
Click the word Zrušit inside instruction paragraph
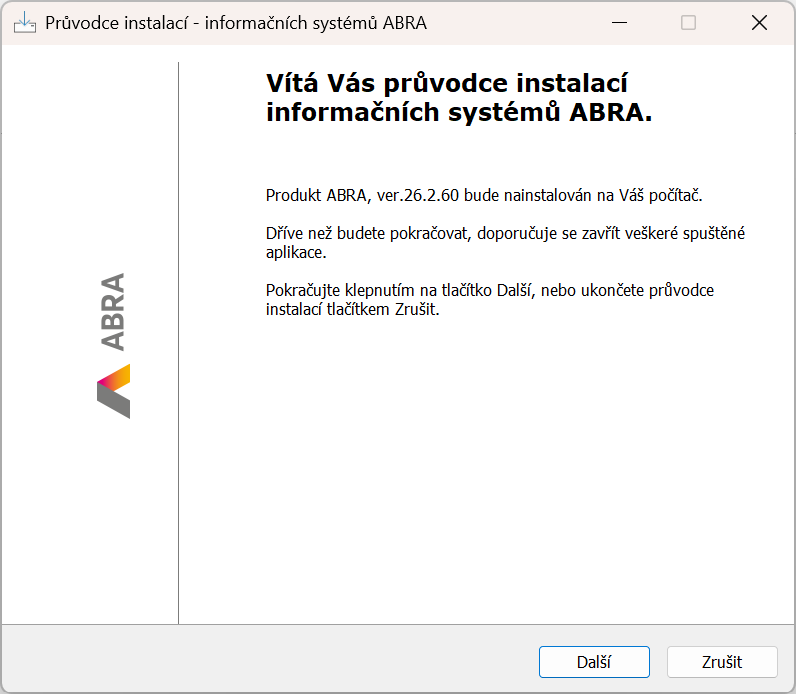[415, 309]
